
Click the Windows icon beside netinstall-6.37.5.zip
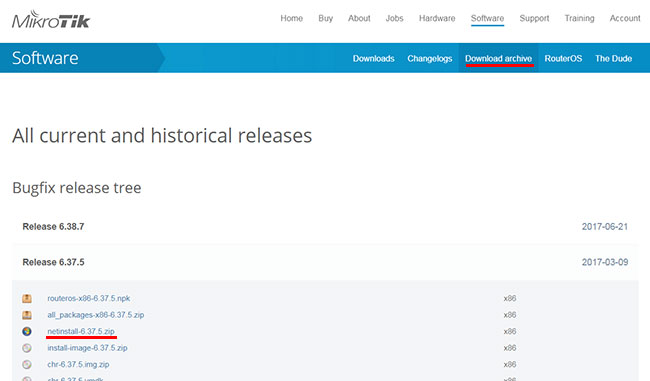point(27,331)
